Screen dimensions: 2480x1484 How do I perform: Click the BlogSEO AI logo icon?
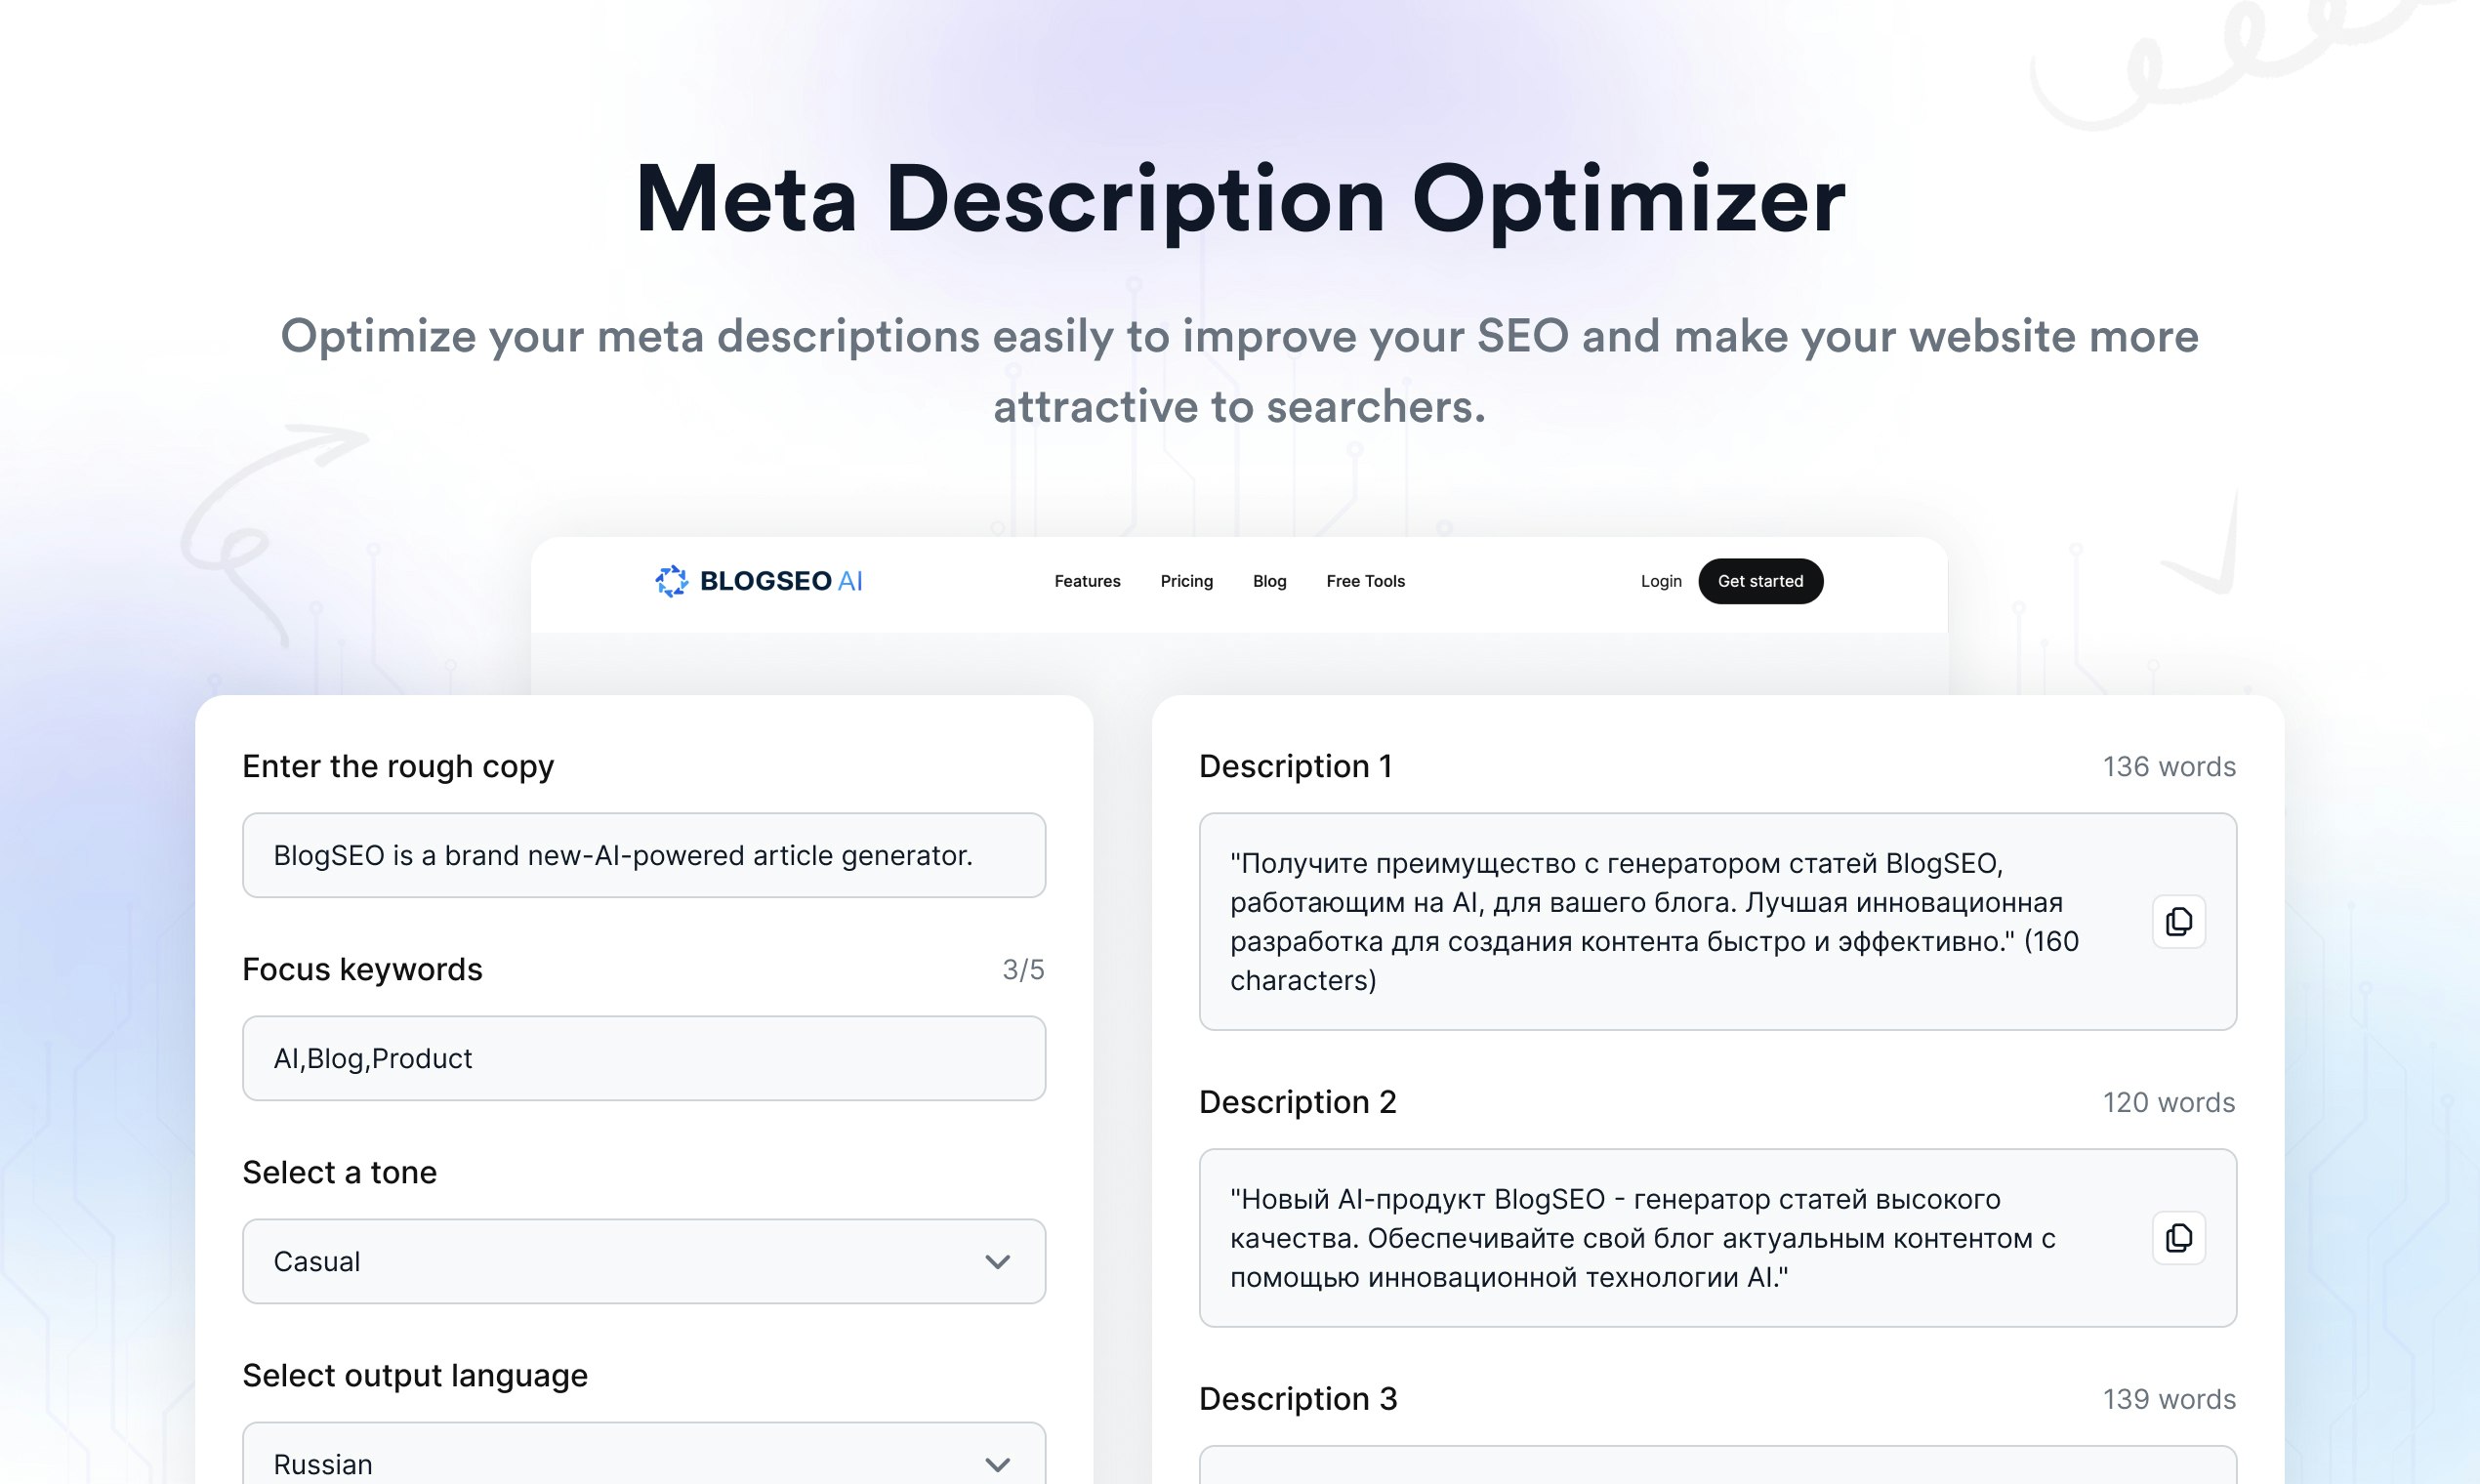point(671,581)
